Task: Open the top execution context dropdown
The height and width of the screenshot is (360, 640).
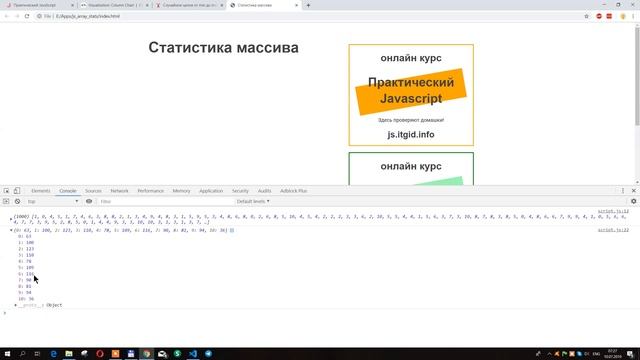Action: [53, 201]
